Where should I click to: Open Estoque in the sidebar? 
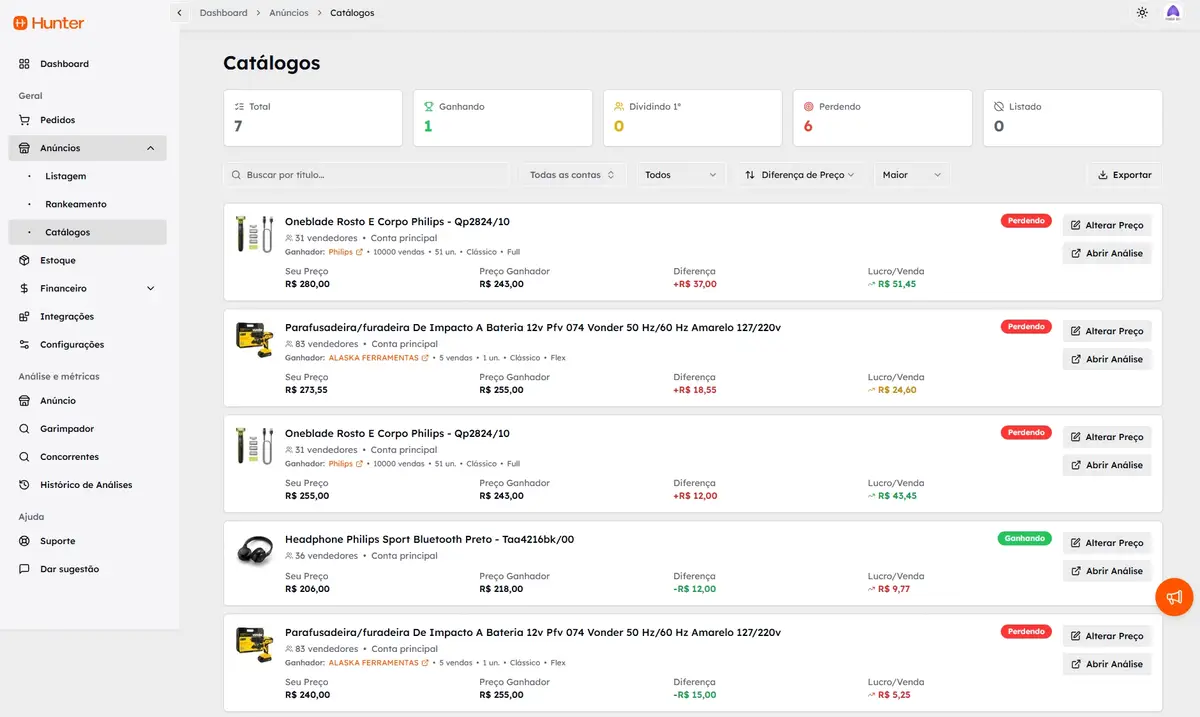pos(87,260)
